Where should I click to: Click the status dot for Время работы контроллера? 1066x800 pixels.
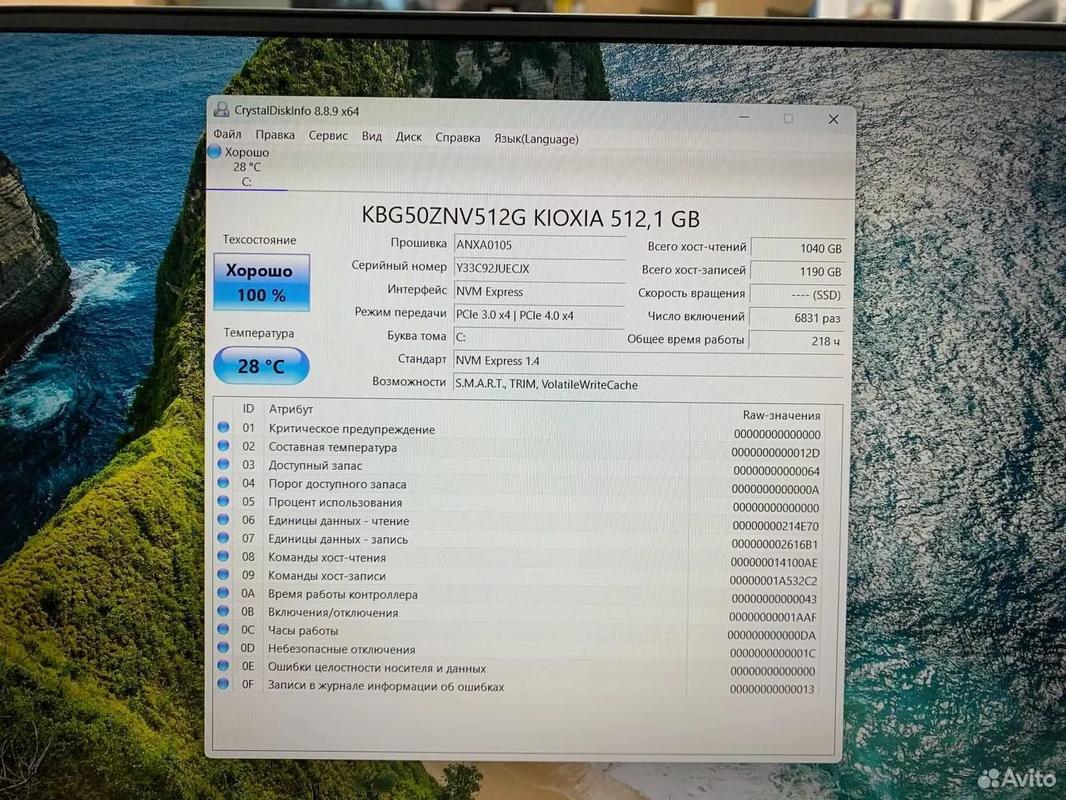point(223,593)
